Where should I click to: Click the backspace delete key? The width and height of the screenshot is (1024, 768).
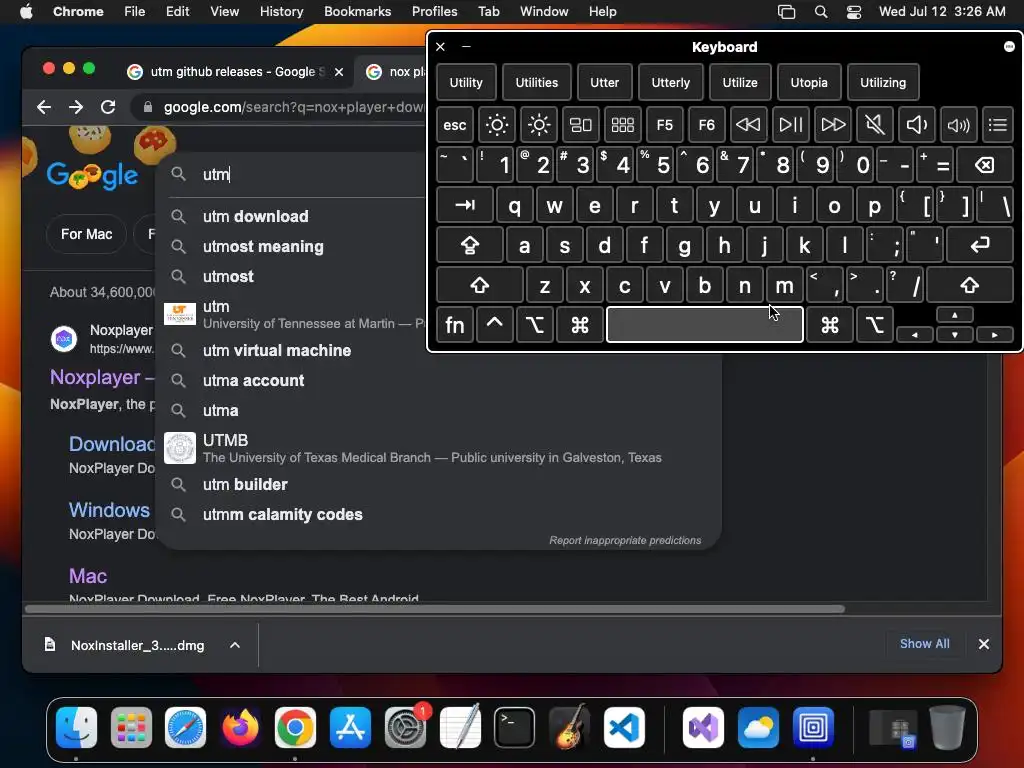tap(985, 165)
